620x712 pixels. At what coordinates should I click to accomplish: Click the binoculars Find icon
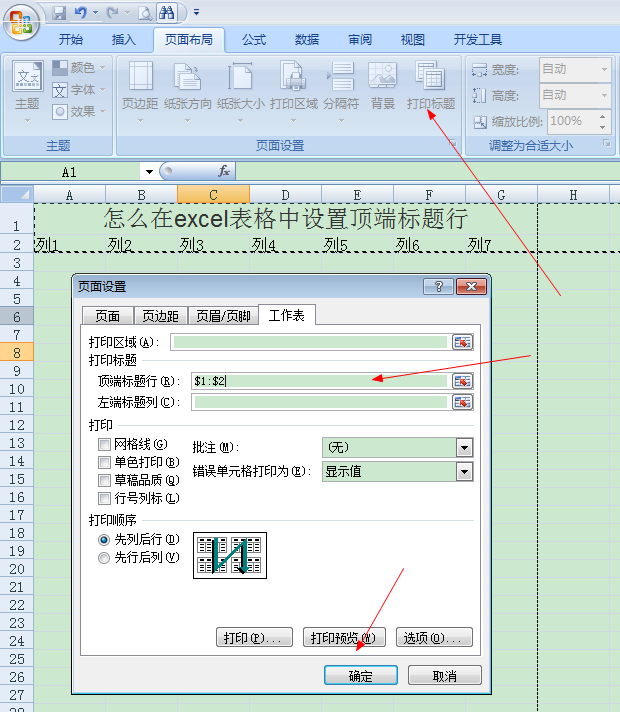tap(167, 13)
